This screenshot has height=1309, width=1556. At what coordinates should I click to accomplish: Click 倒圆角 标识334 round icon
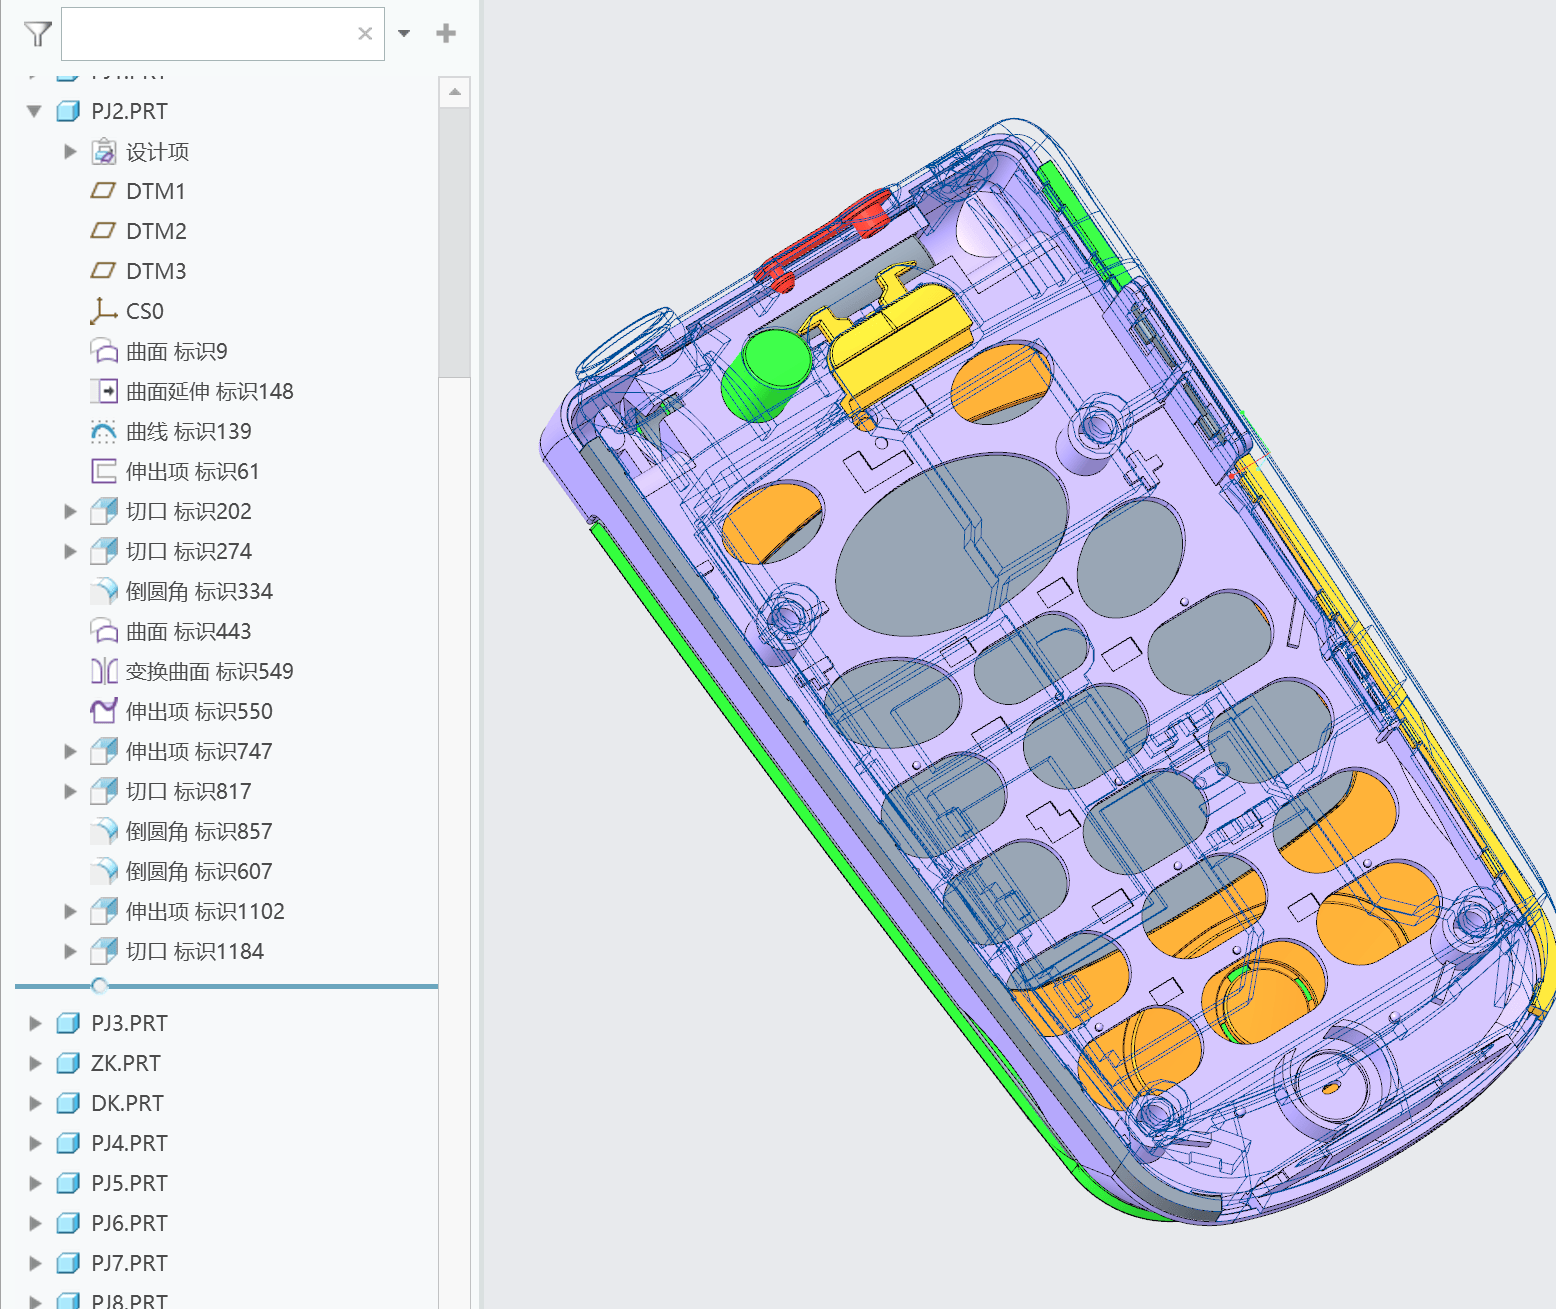(104, 591)
